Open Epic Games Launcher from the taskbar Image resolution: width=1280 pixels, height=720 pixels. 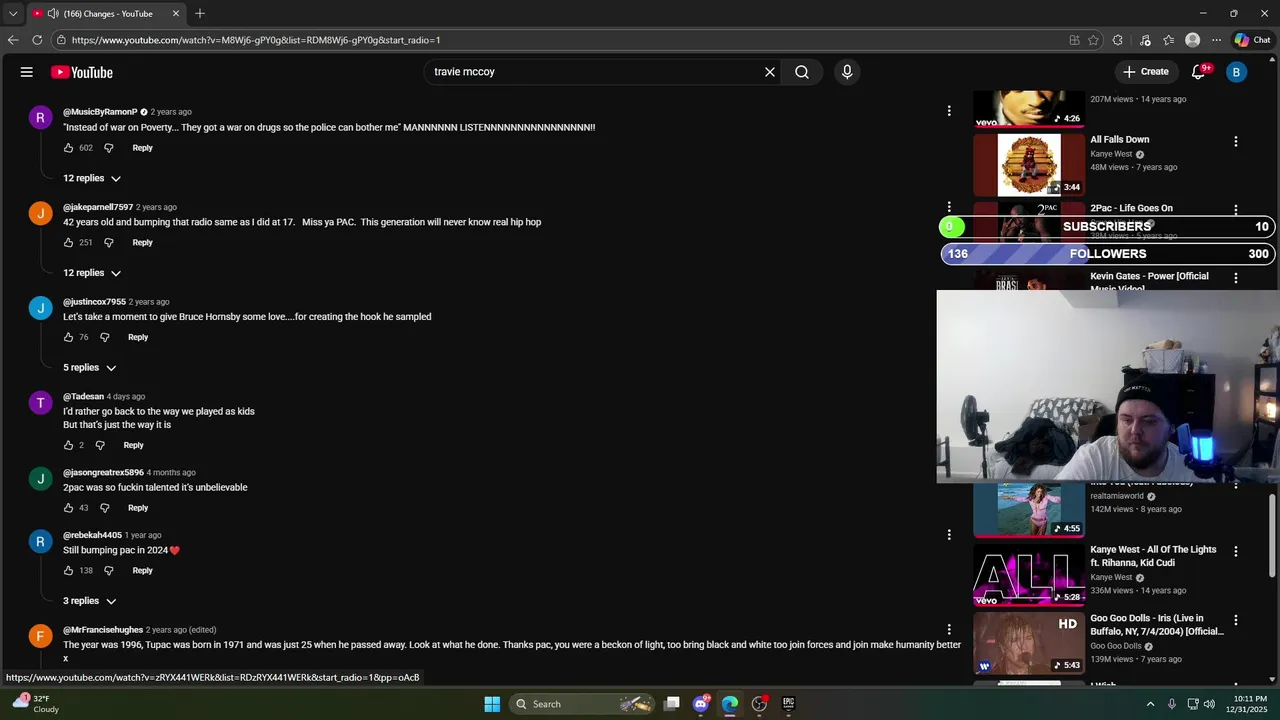[788, 704]
